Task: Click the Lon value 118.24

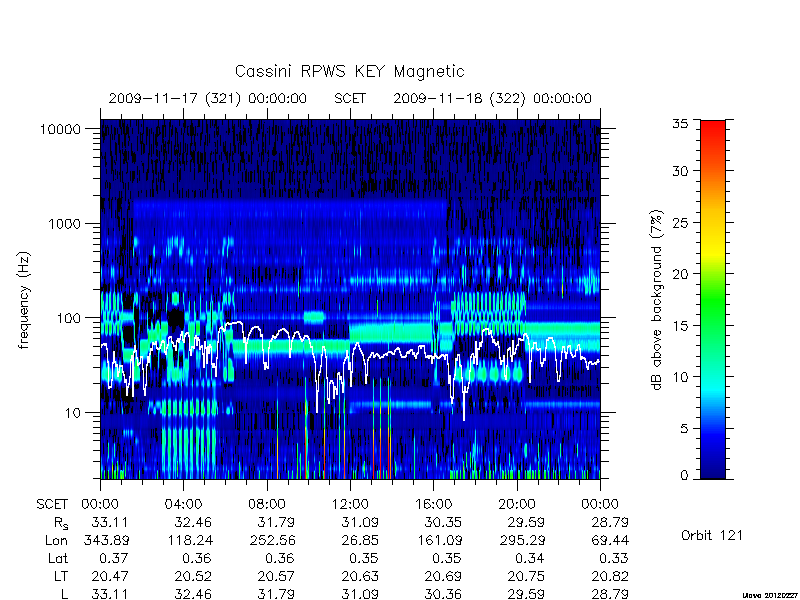Action: [x=189, y=540]
